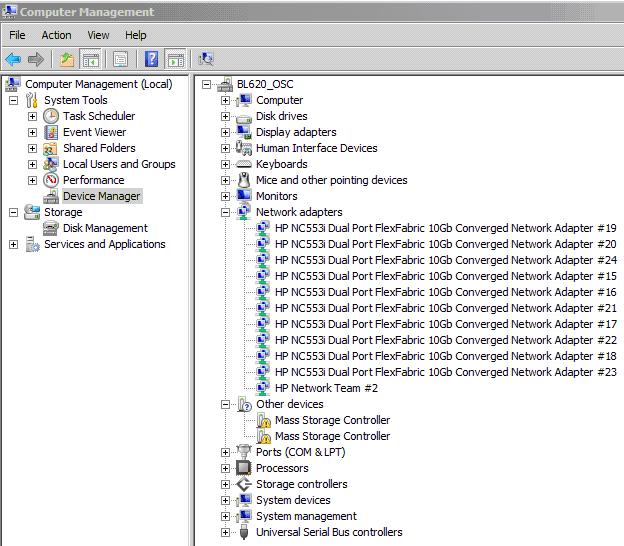Select HP NC553i Network Adapter #16
This screenshot has height=546, width=624.
446,292
